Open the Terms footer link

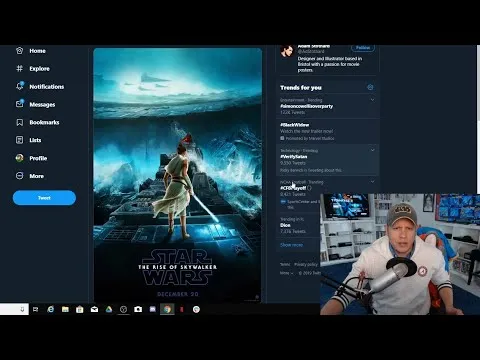[285, 264]
